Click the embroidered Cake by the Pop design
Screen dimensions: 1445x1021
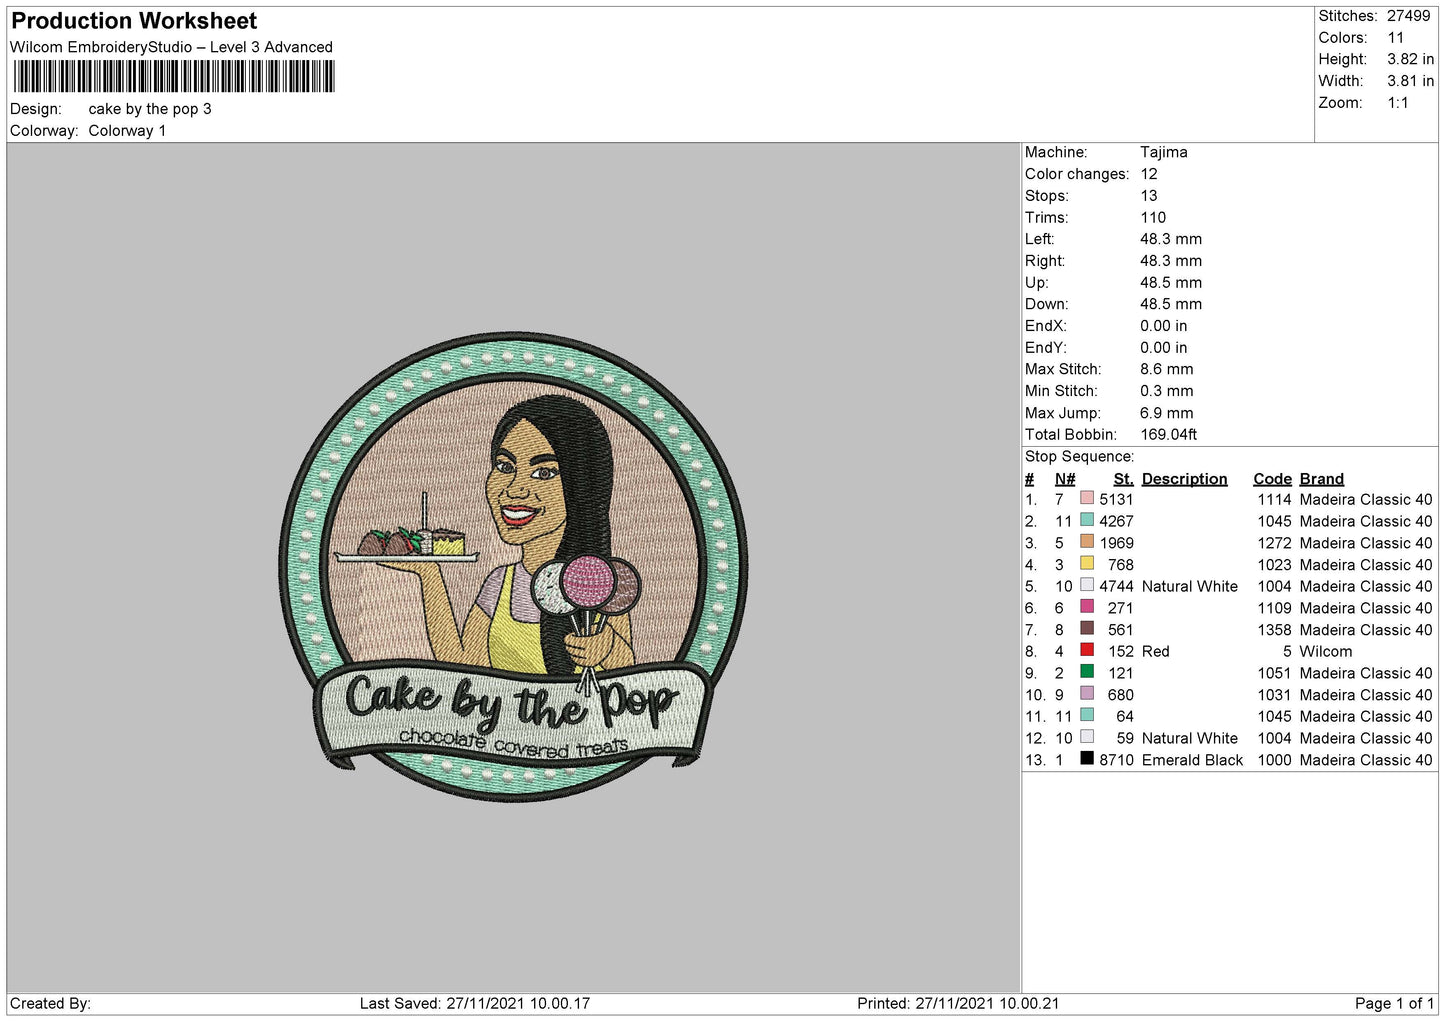click(513, 567)
